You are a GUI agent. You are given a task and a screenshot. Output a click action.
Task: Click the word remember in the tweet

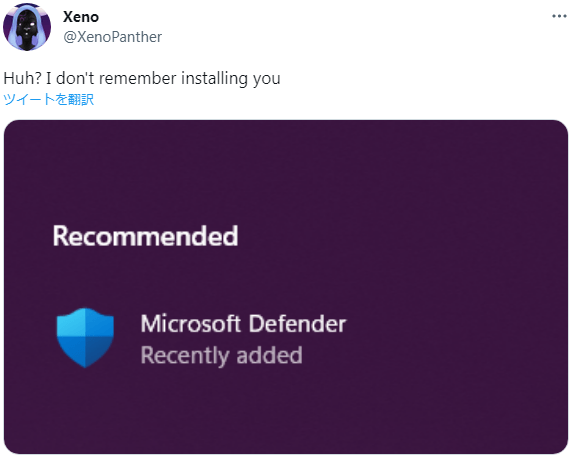(138, 78)
